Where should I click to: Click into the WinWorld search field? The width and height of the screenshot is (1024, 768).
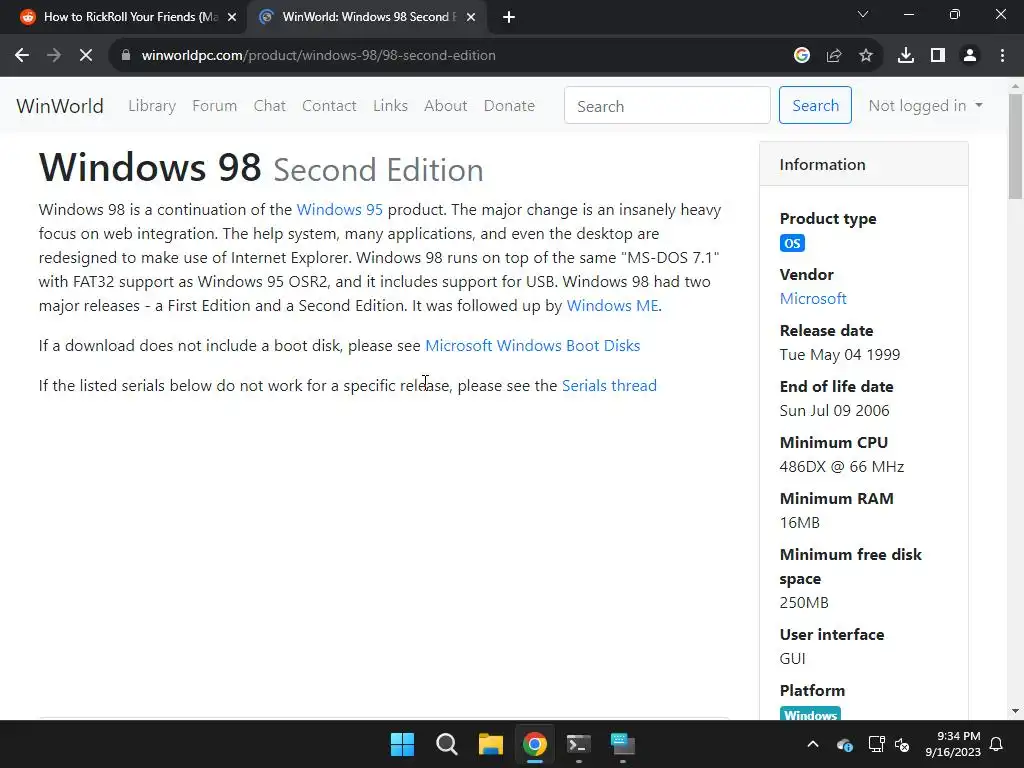(667, 105)
